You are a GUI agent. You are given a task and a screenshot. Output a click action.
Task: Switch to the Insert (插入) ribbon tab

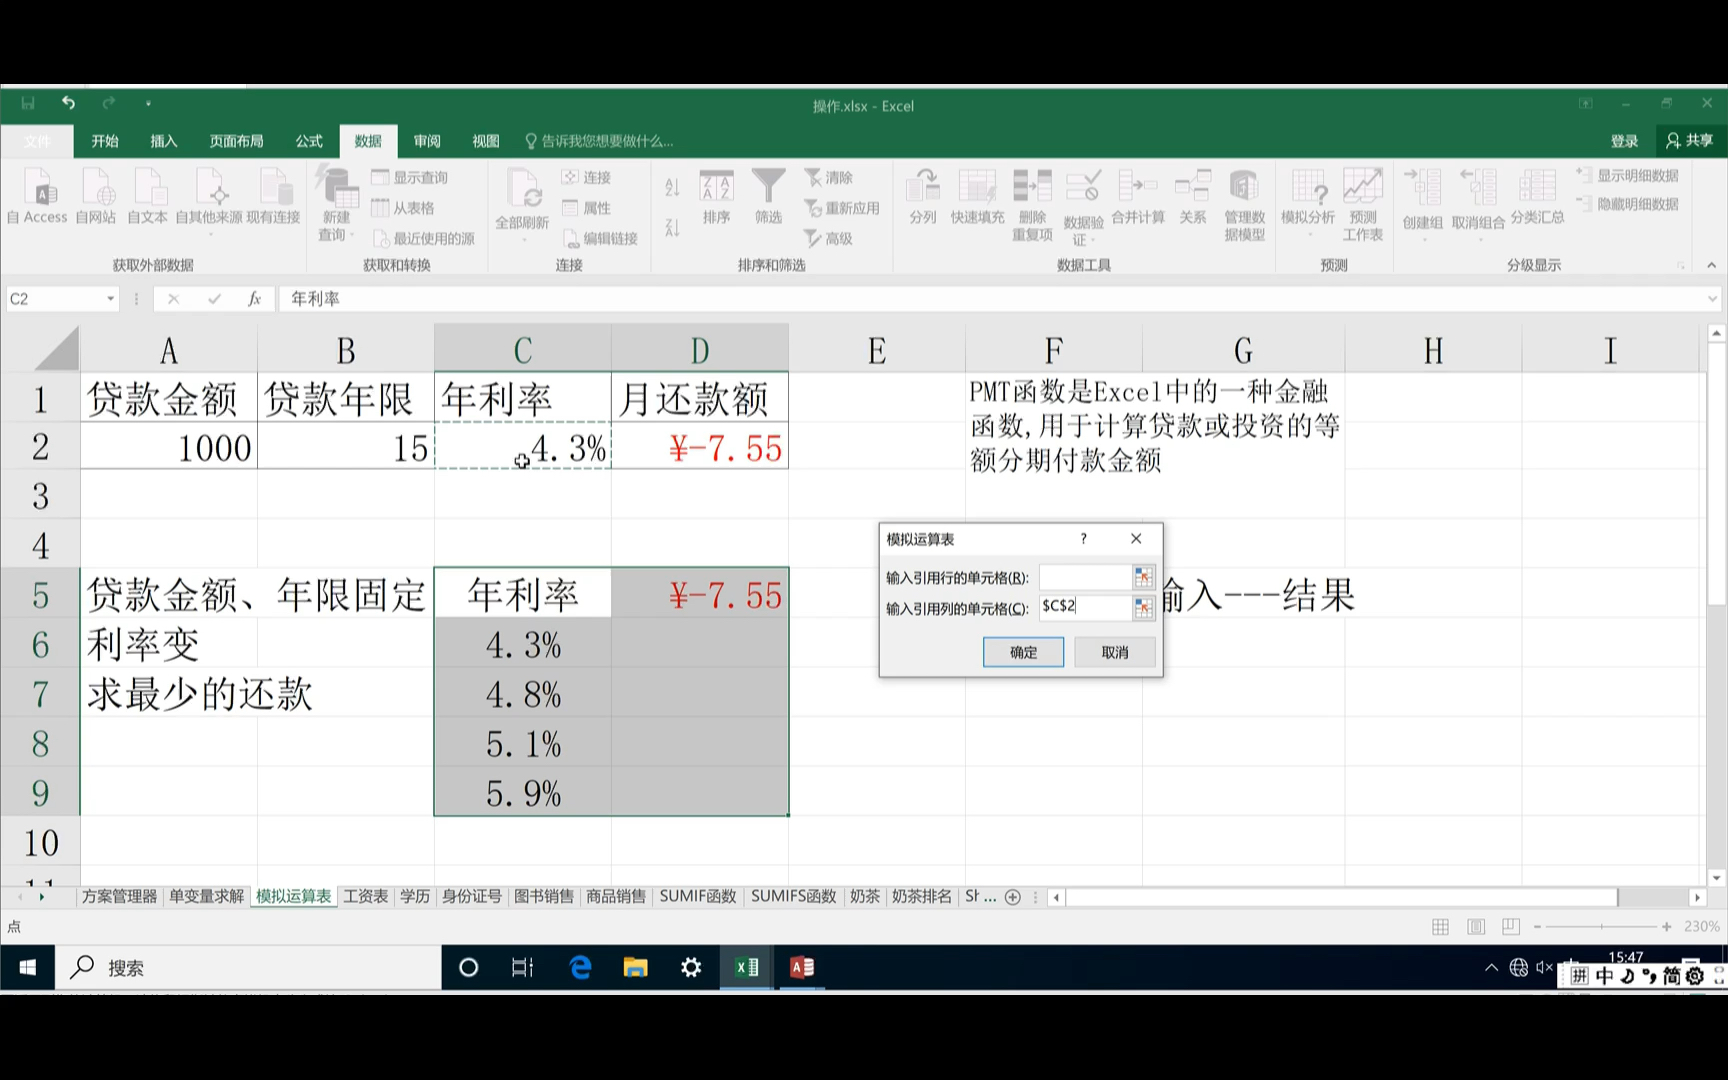click(x=164, y=141)
